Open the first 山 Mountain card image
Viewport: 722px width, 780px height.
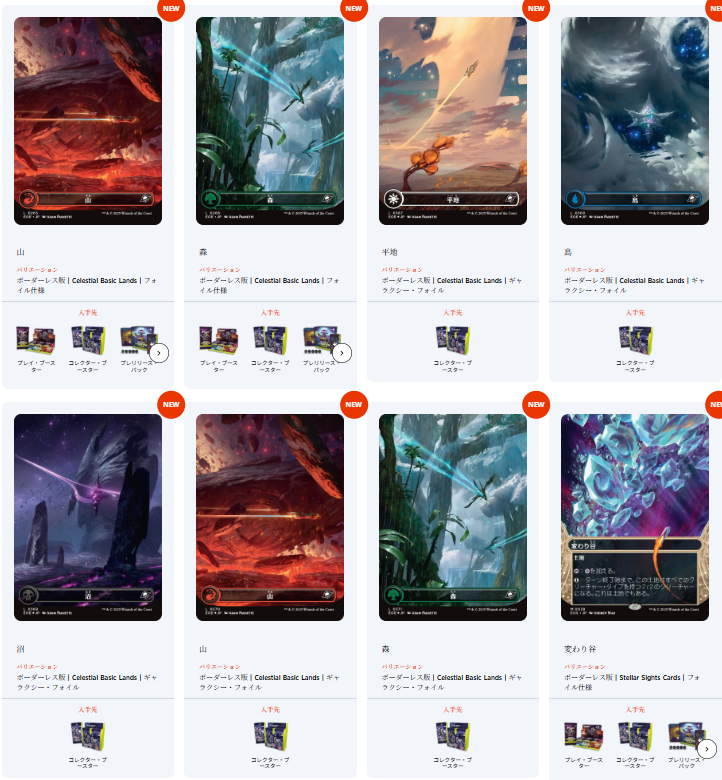click(x=88, y=121)
